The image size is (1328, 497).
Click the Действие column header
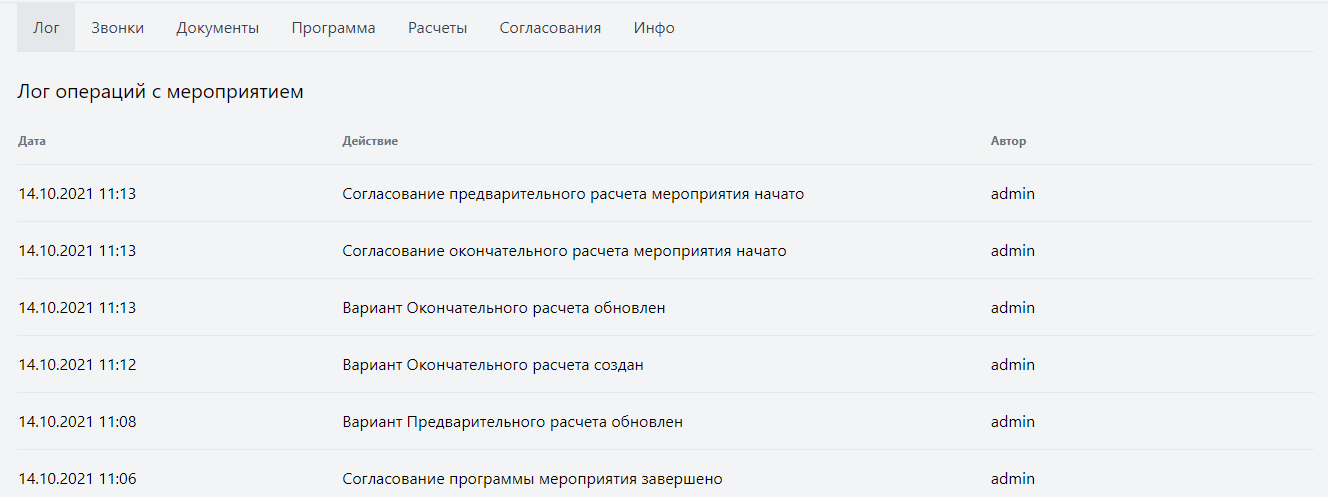(x=370, y=141)
